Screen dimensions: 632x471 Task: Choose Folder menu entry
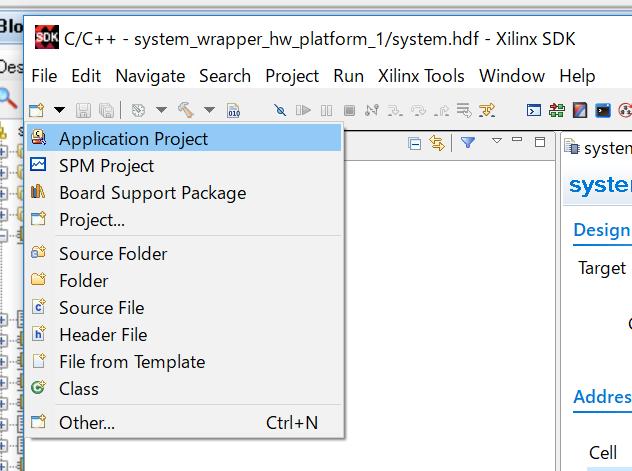pyautogui.click(x=184, y=280)
